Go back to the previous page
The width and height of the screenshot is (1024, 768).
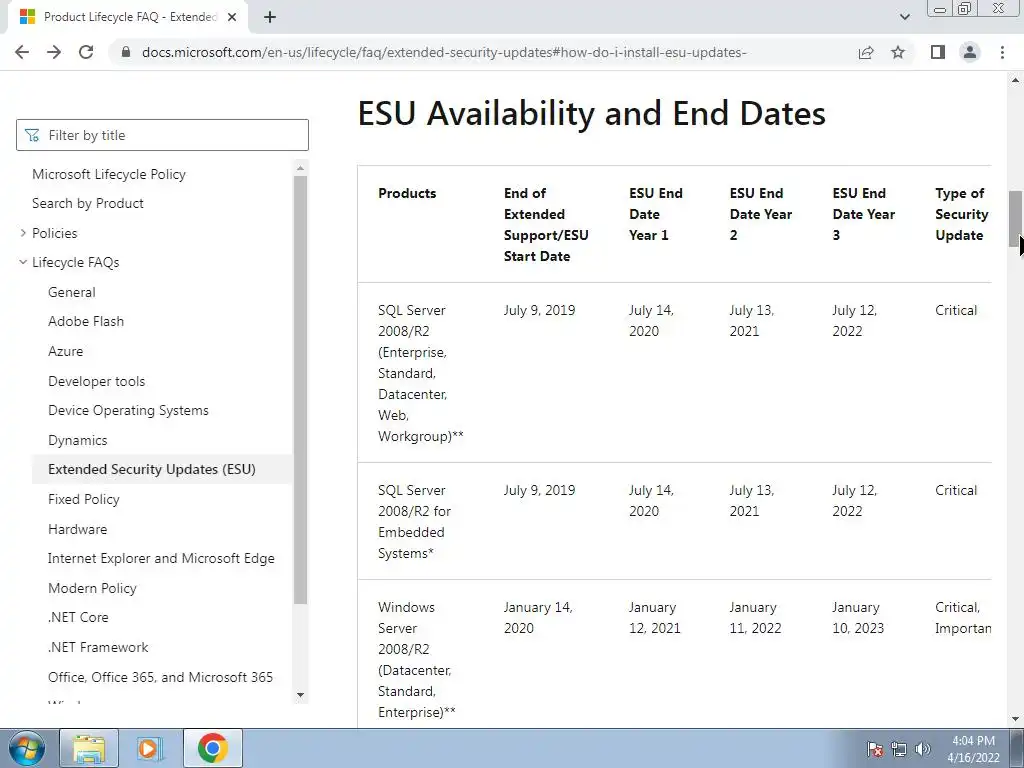[22, 52]
